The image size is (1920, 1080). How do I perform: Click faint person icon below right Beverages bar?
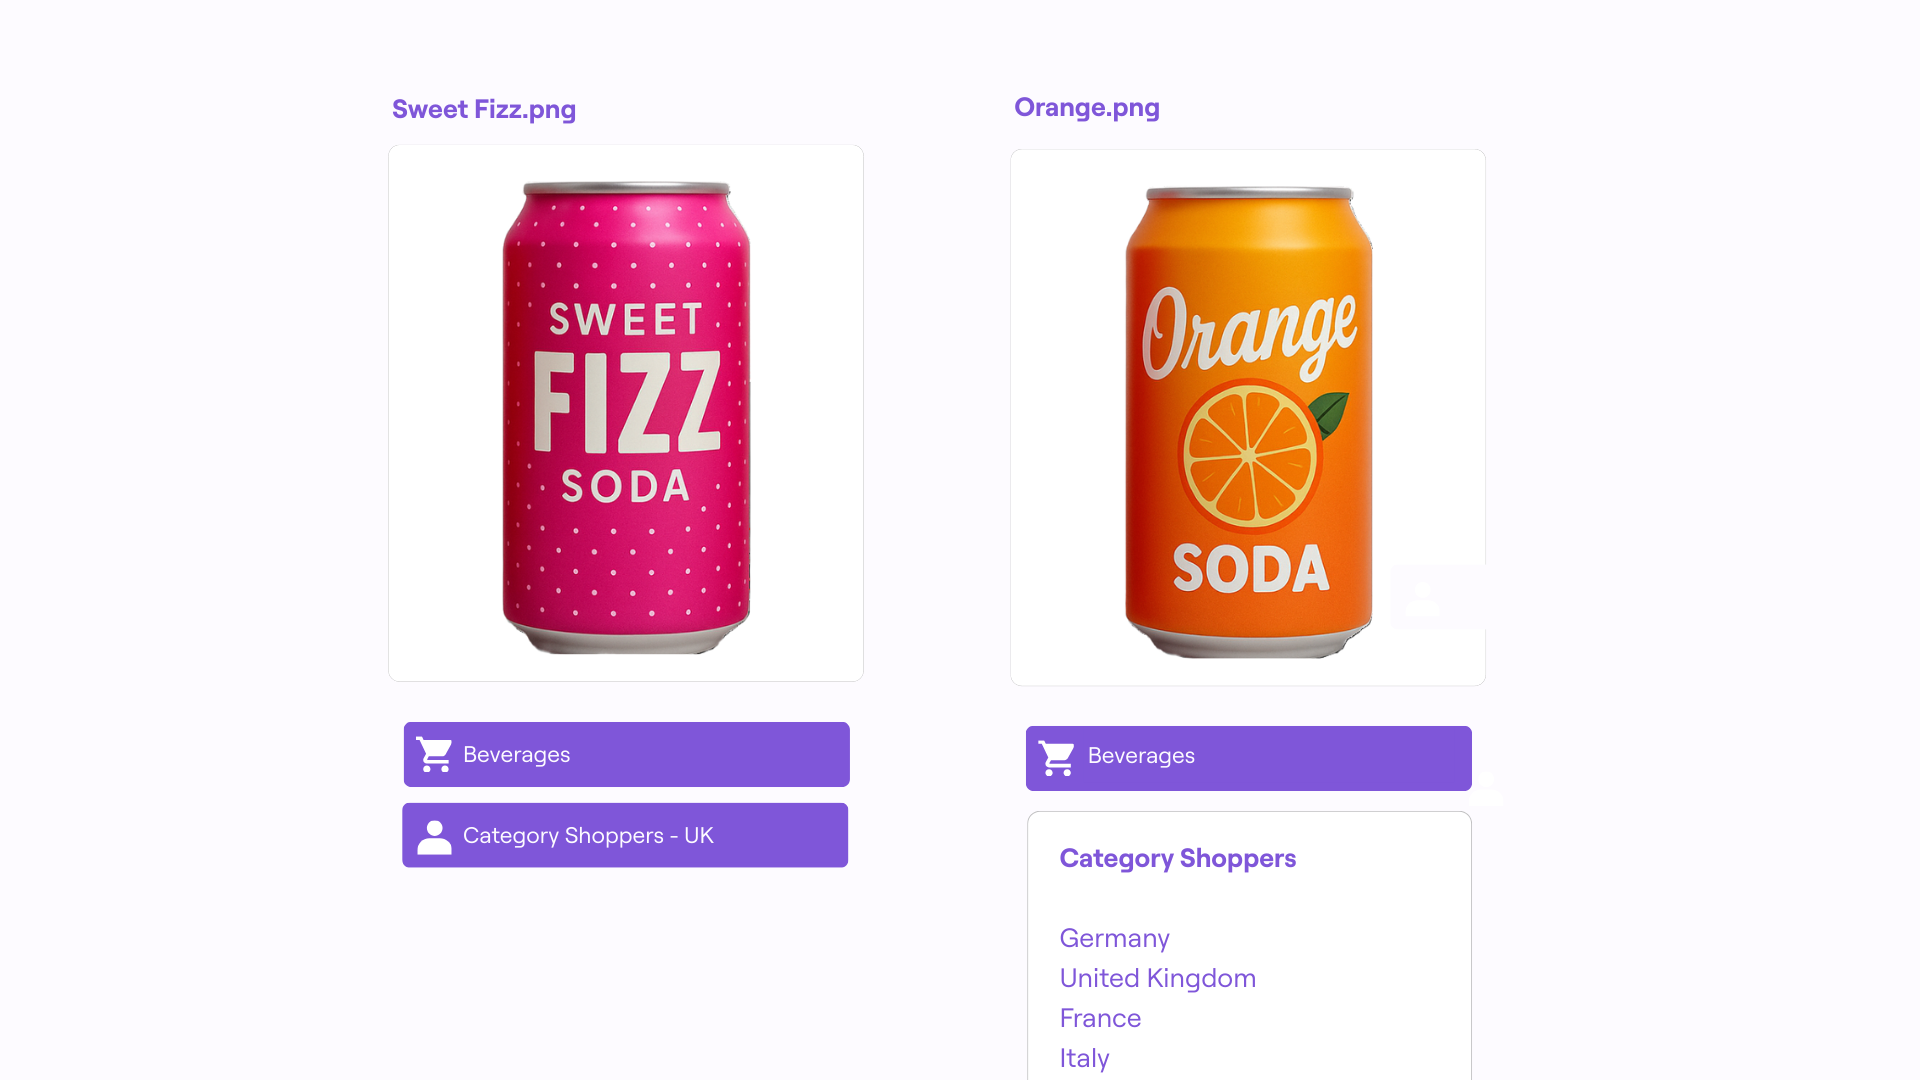[1487, 787]
